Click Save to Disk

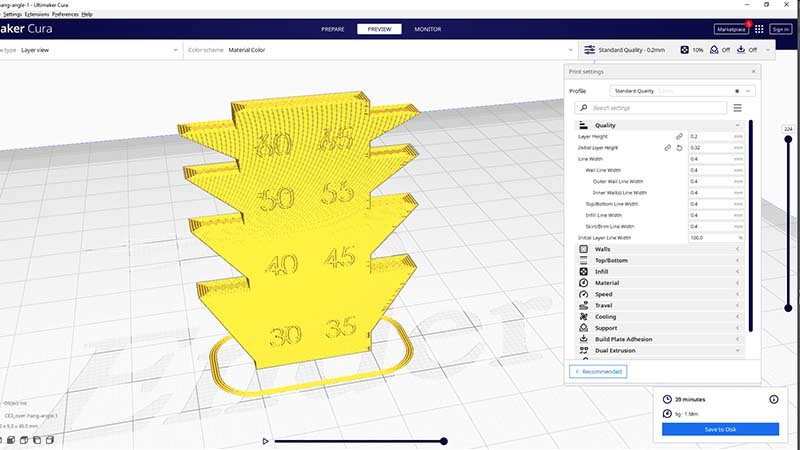pyautogui.click(x=720, y=429)
